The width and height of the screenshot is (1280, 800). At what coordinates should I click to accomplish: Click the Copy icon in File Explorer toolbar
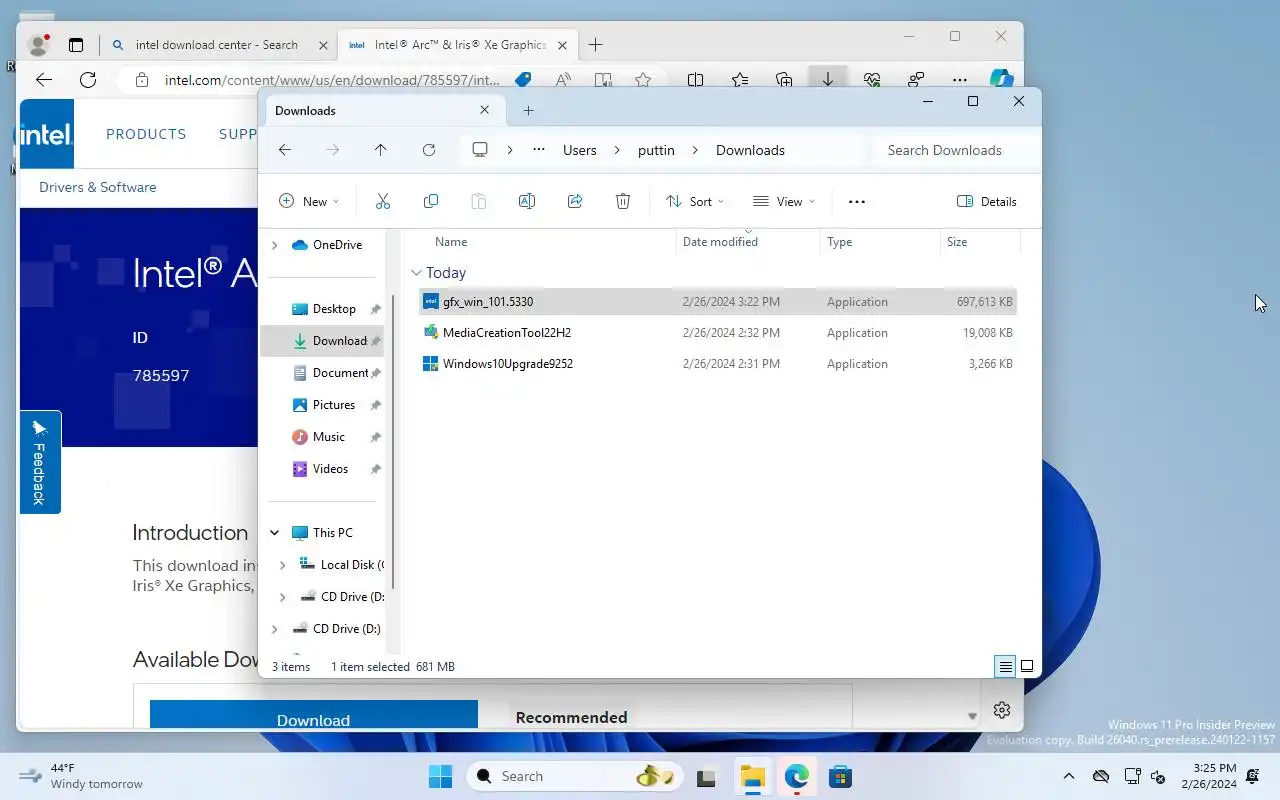tap(431, 201)
